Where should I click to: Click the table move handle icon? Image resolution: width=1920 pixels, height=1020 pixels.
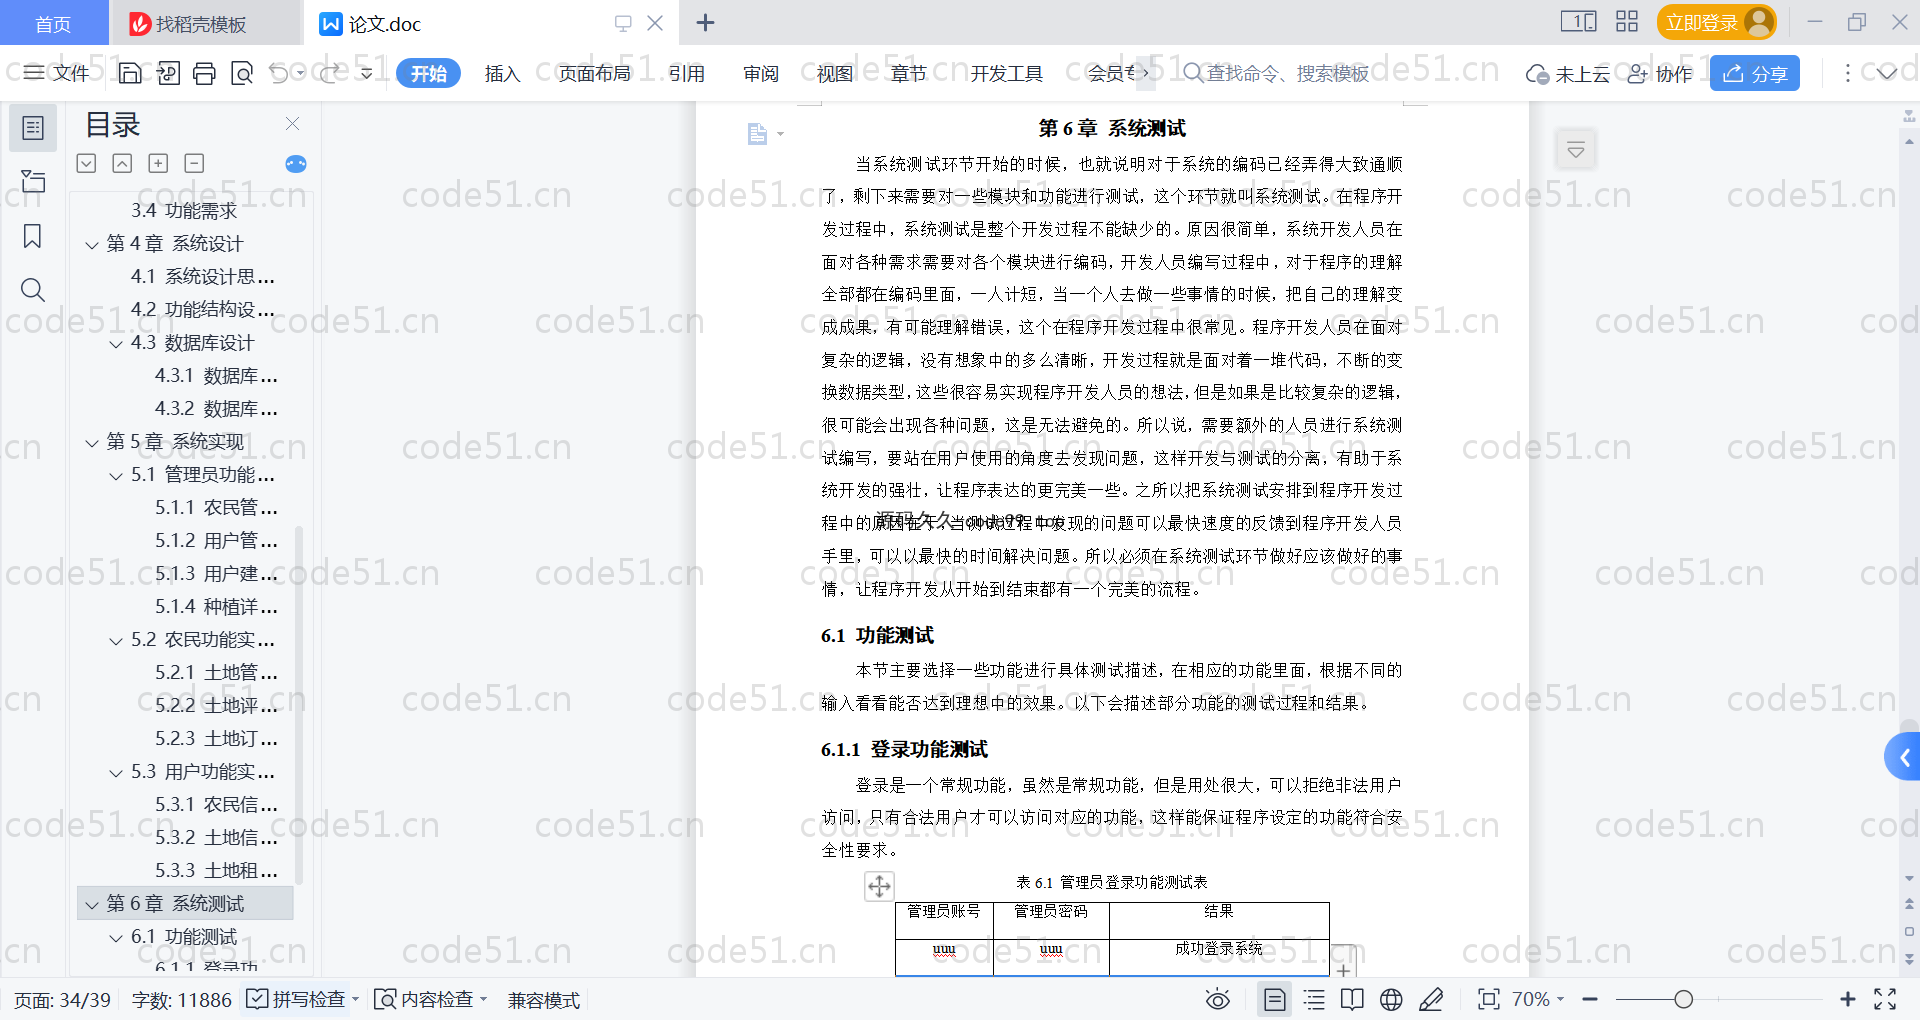(x=879, y=886)
